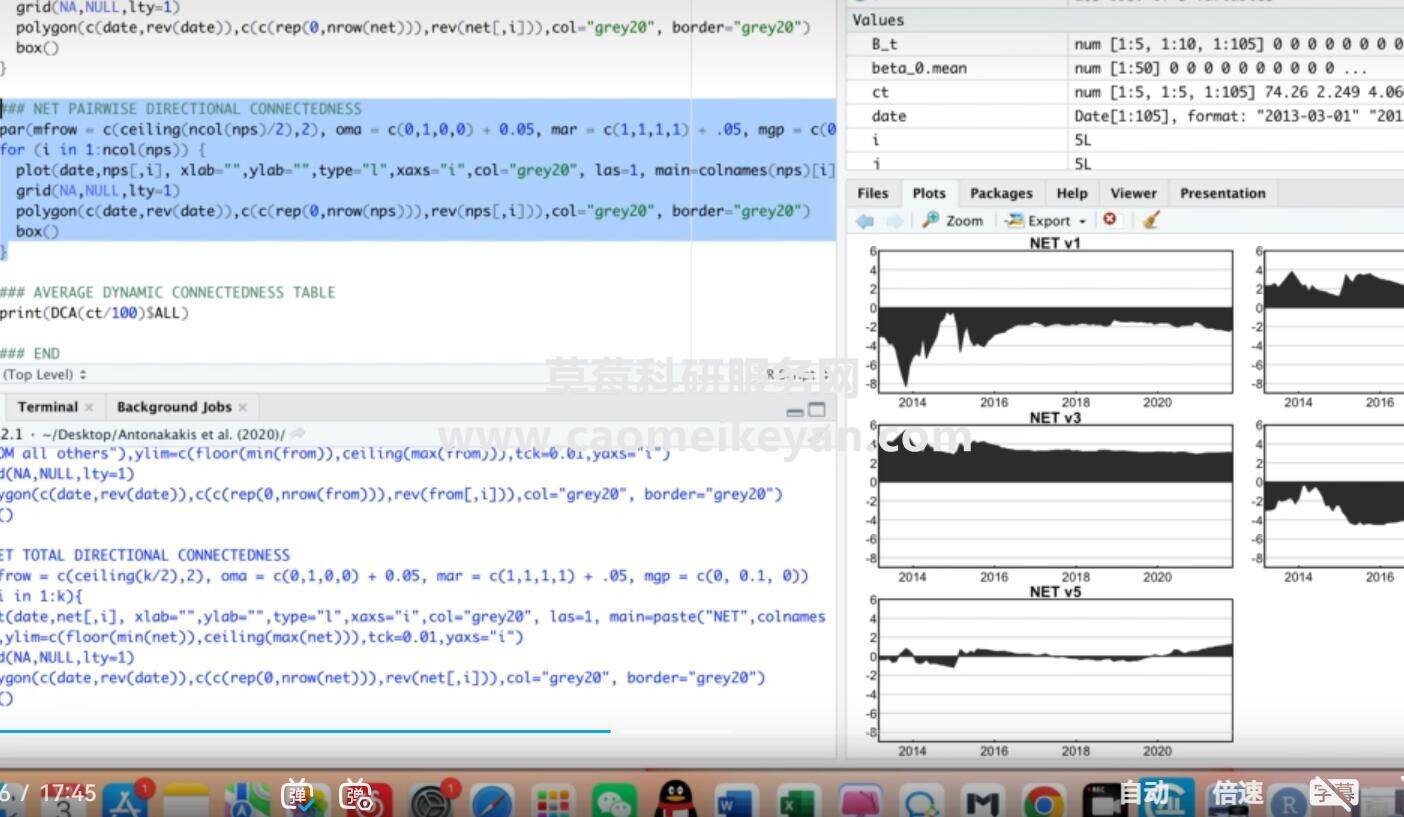Open console working directory via arrow icon

298,434
